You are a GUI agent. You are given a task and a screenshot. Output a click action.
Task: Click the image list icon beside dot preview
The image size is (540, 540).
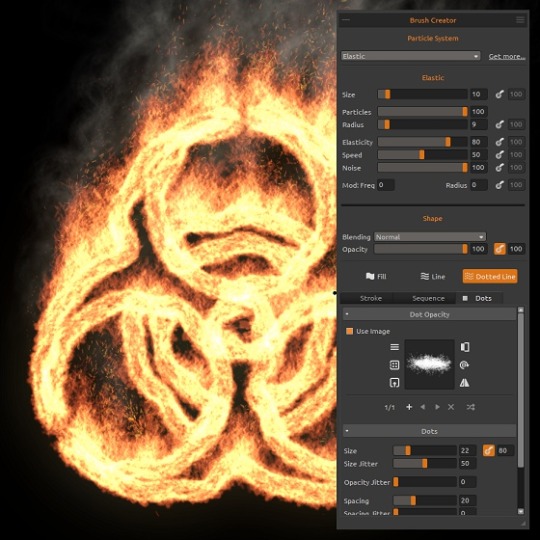tap(394, 347)
